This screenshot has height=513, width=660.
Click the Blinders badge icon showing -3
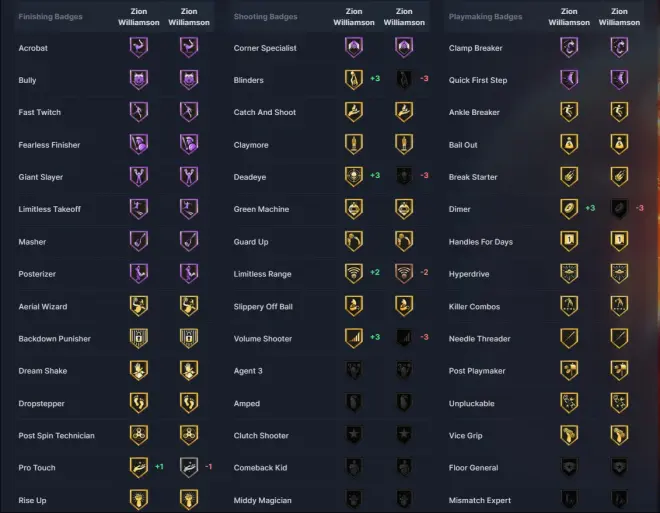click(403, 79)
